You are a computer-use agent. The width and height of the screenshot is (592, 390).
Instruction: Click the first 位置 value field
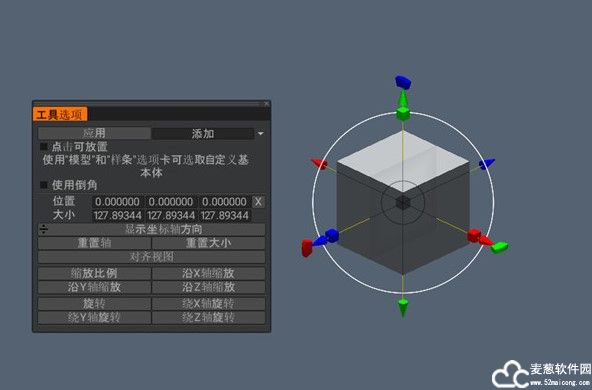coord(117,202)
